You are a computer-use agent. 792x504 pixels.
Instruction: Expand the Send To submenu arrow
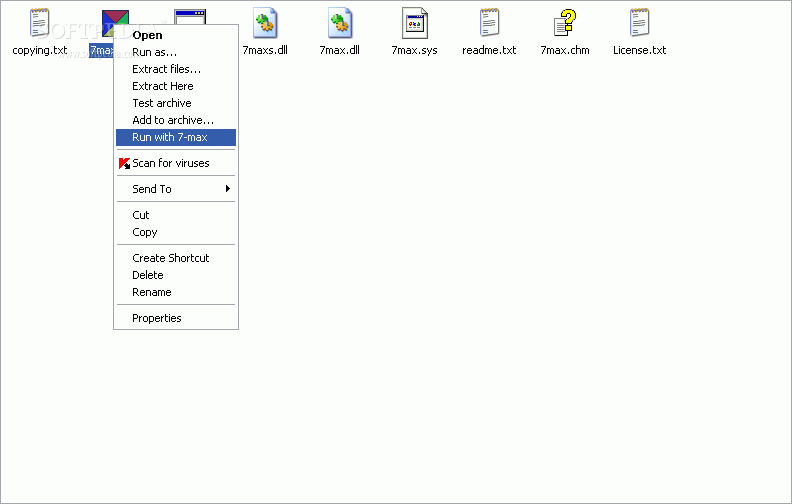[x=228, y=189]
